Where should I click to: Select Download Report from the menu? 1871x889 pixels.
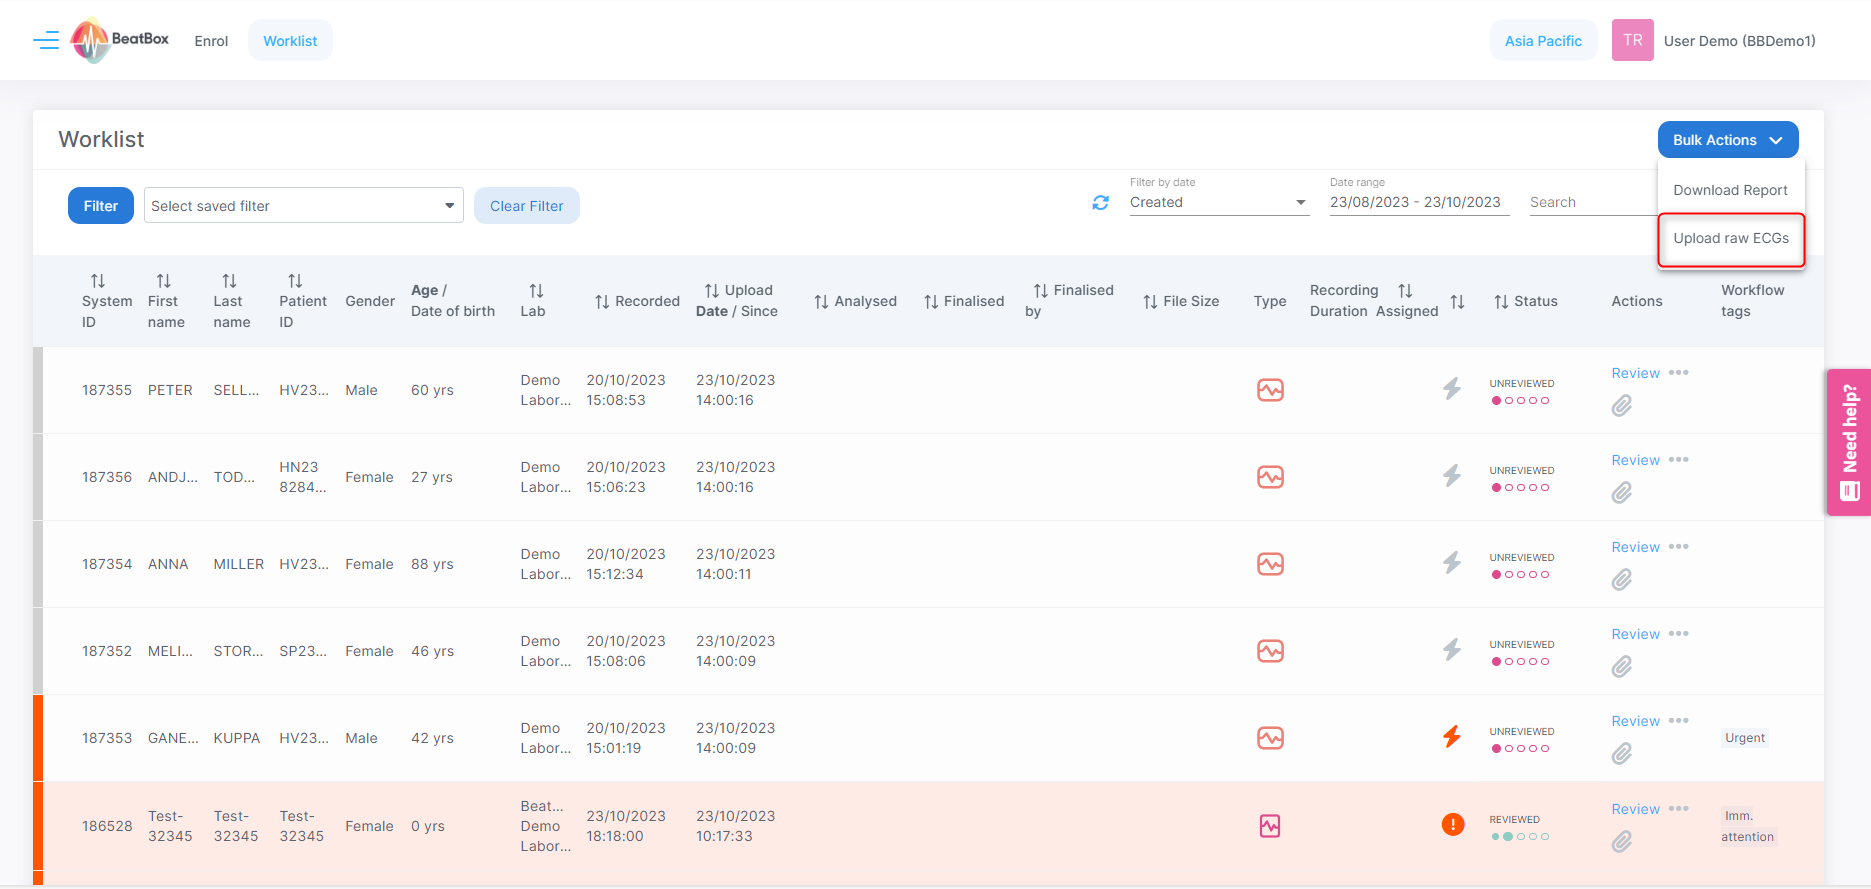(x=1730, y=191)
